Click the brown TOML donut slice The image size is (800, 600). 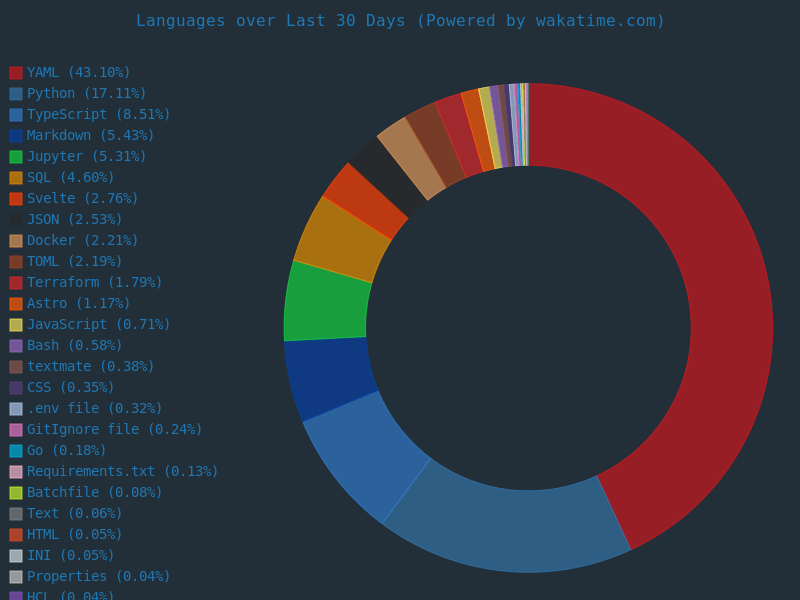tap(436, 145)
